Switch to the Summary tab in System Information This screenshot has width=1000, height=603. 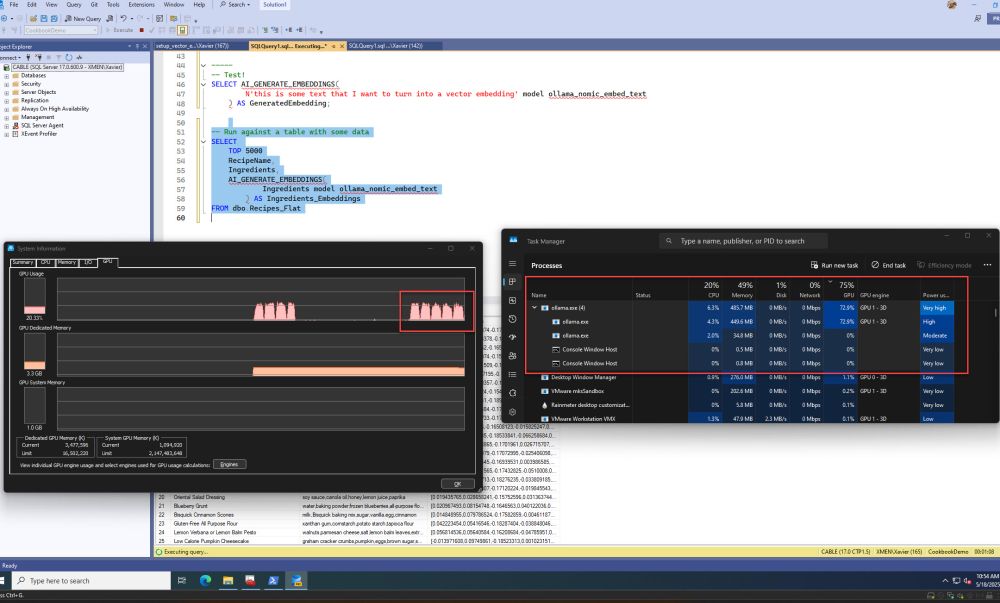(x=22, y=262)
